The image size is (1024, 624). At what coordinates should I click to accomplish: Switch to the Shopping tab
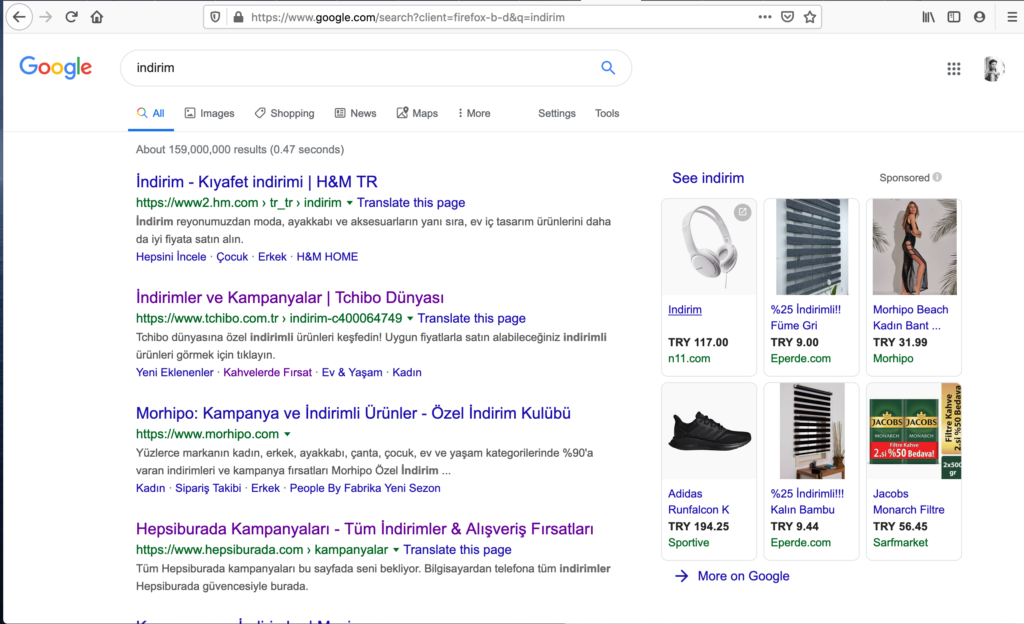click(x=285, y=113)
